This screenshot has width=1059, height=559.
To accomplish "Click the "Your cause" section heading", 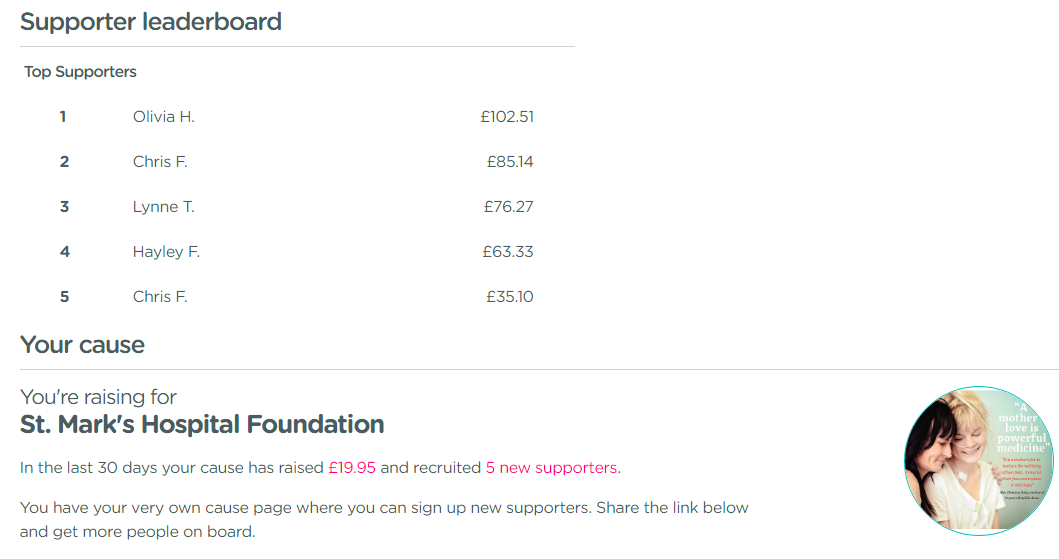I will tap(82, 345).
